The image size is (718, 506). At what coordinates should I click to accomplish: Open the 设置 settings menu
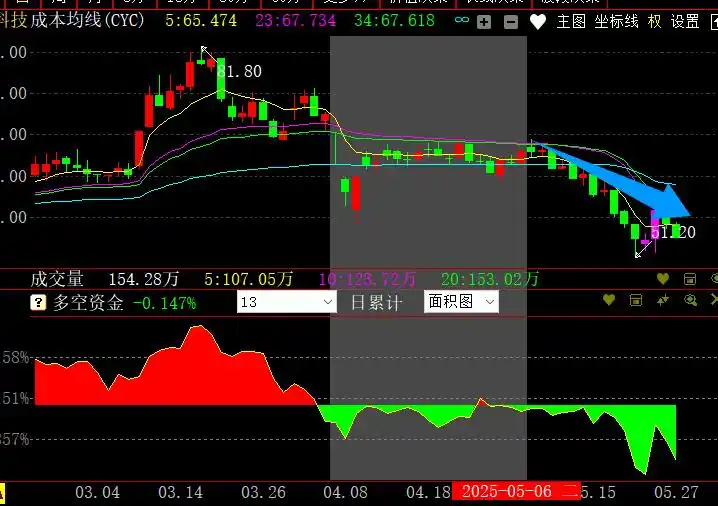tap(685, 21)
